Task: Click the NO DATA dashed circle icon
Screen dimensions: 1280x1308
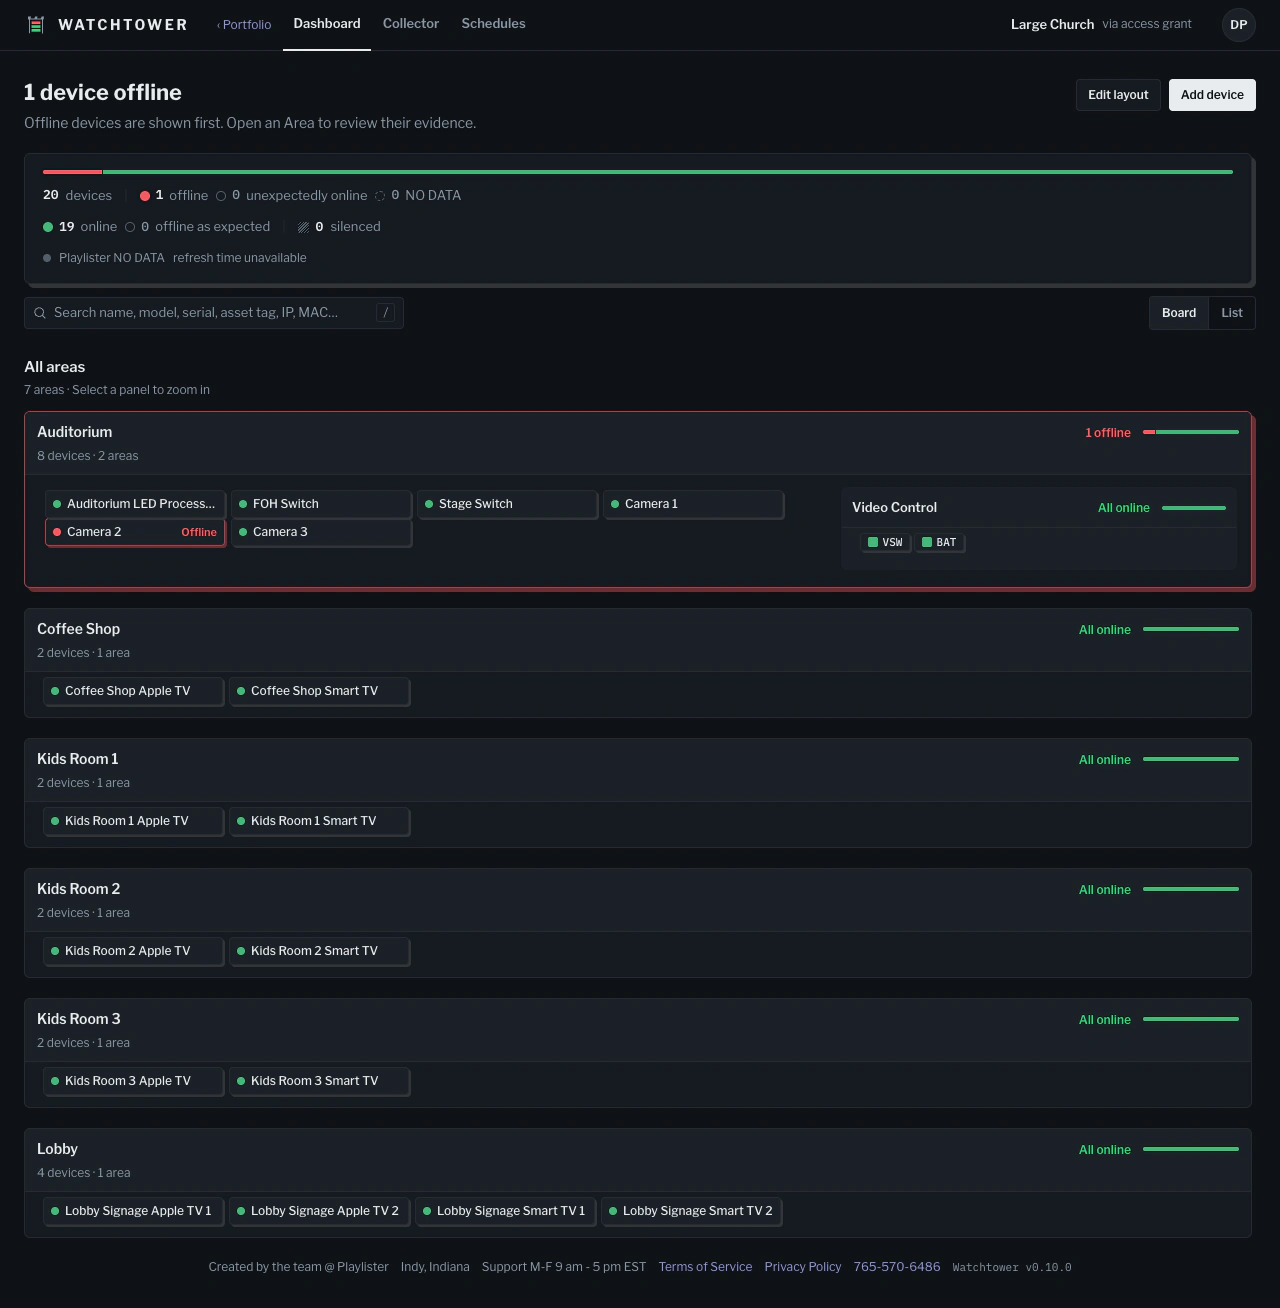Action: pos(380,196)
